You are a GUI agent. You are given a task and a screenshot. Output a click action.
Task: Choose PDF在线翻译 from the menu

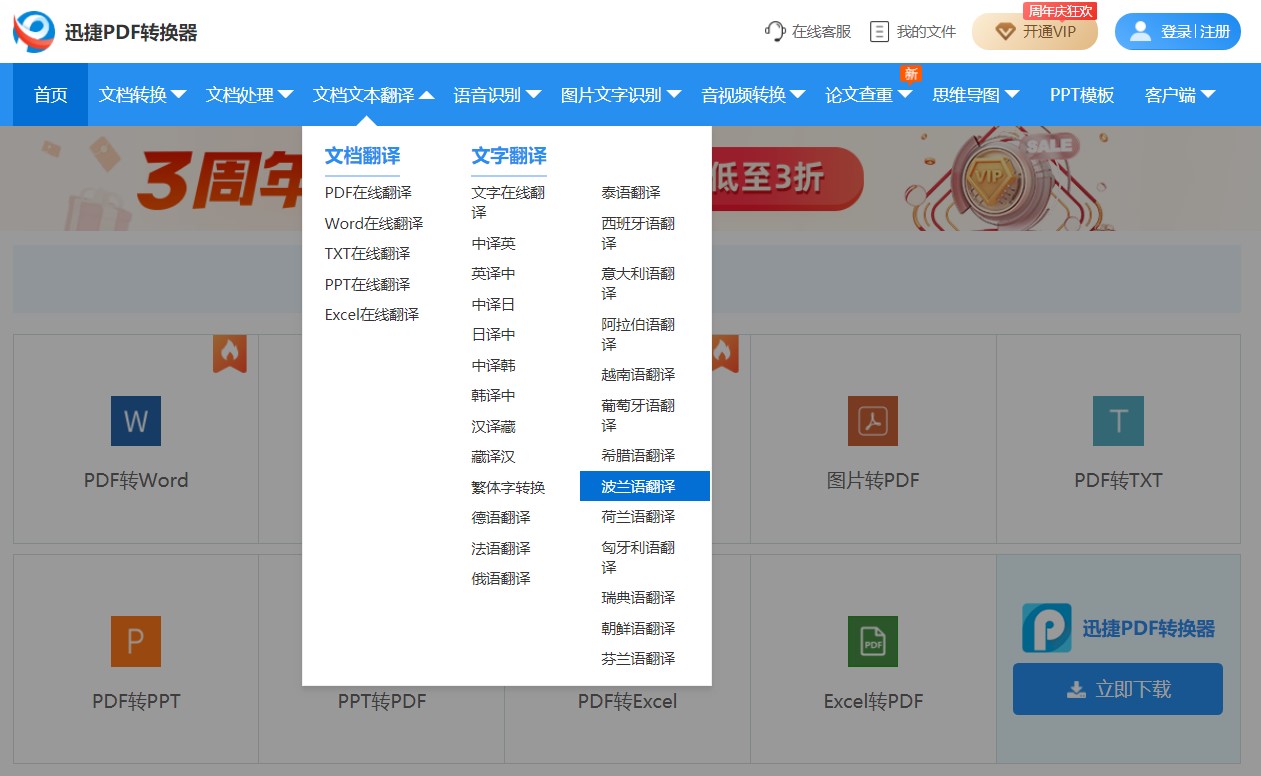tap(368, 192)
